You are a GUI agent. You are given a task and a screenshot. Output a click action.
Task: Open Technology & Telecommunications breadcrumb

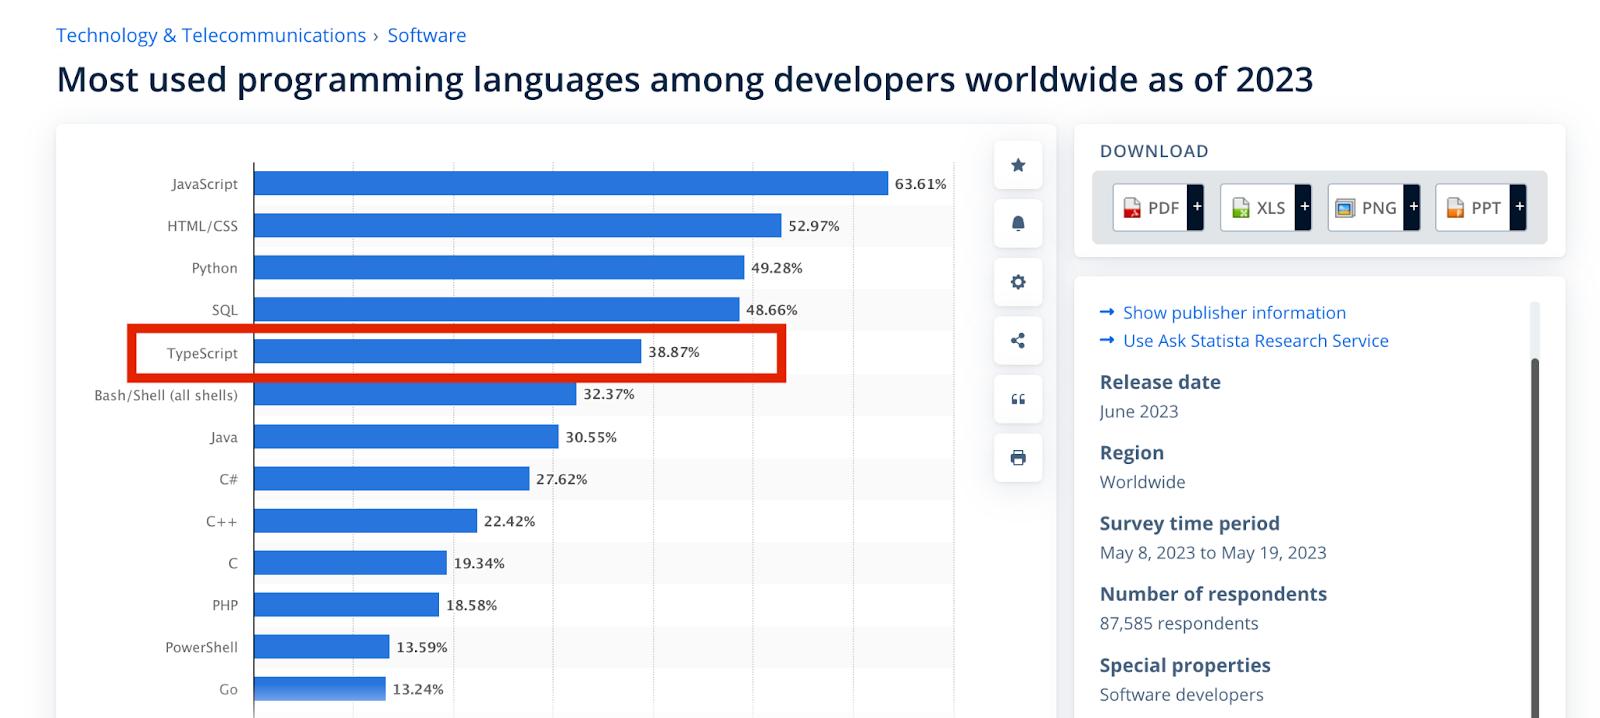tap(211, 35)
